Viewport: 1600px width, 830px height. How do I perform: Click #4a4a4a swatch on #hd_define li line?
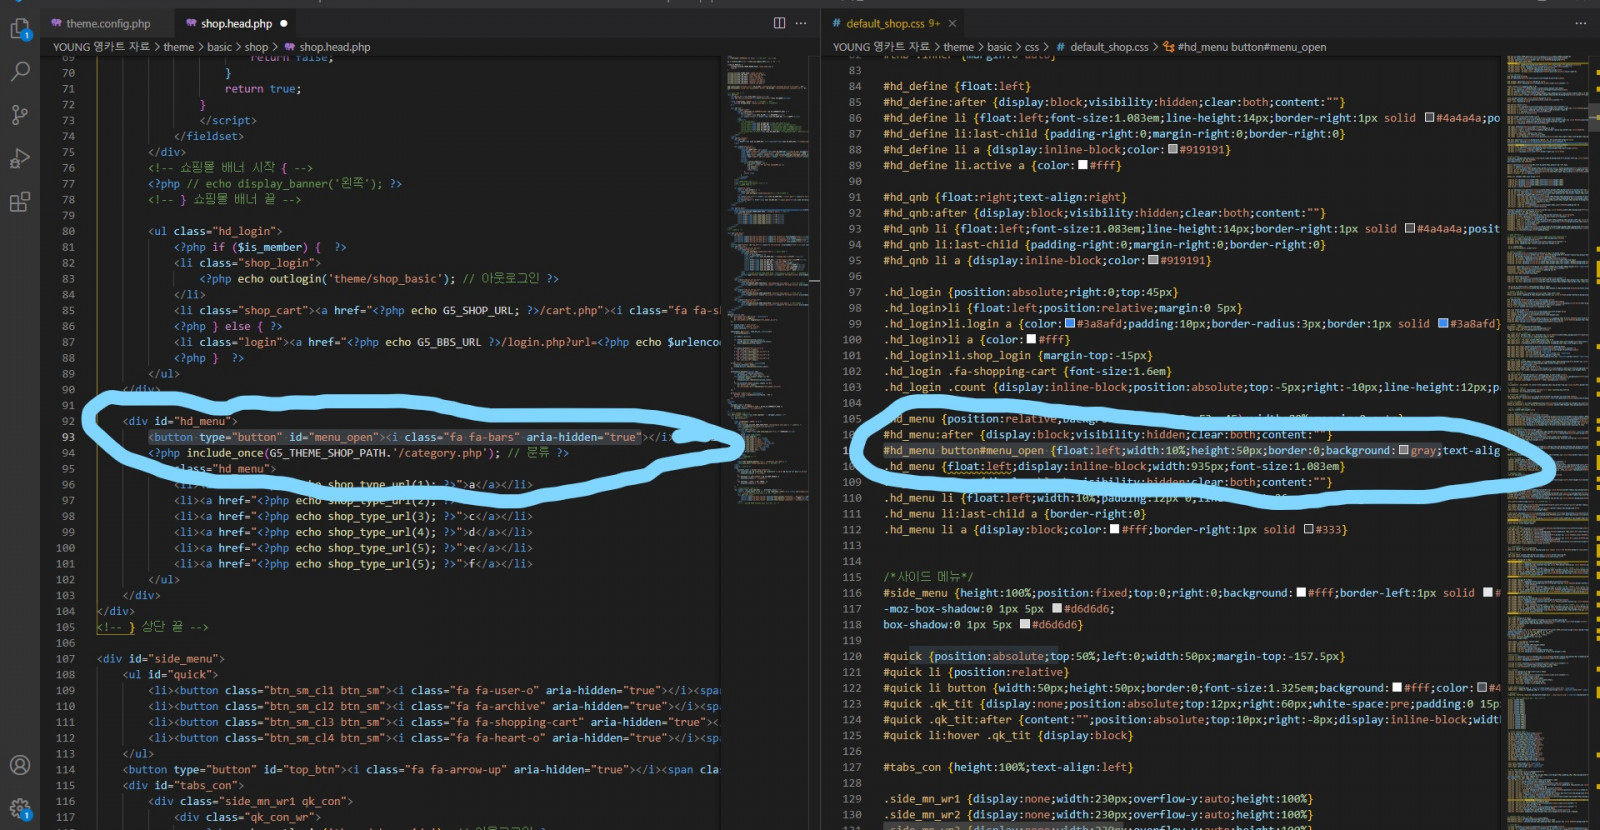[x=1429, y=118]
